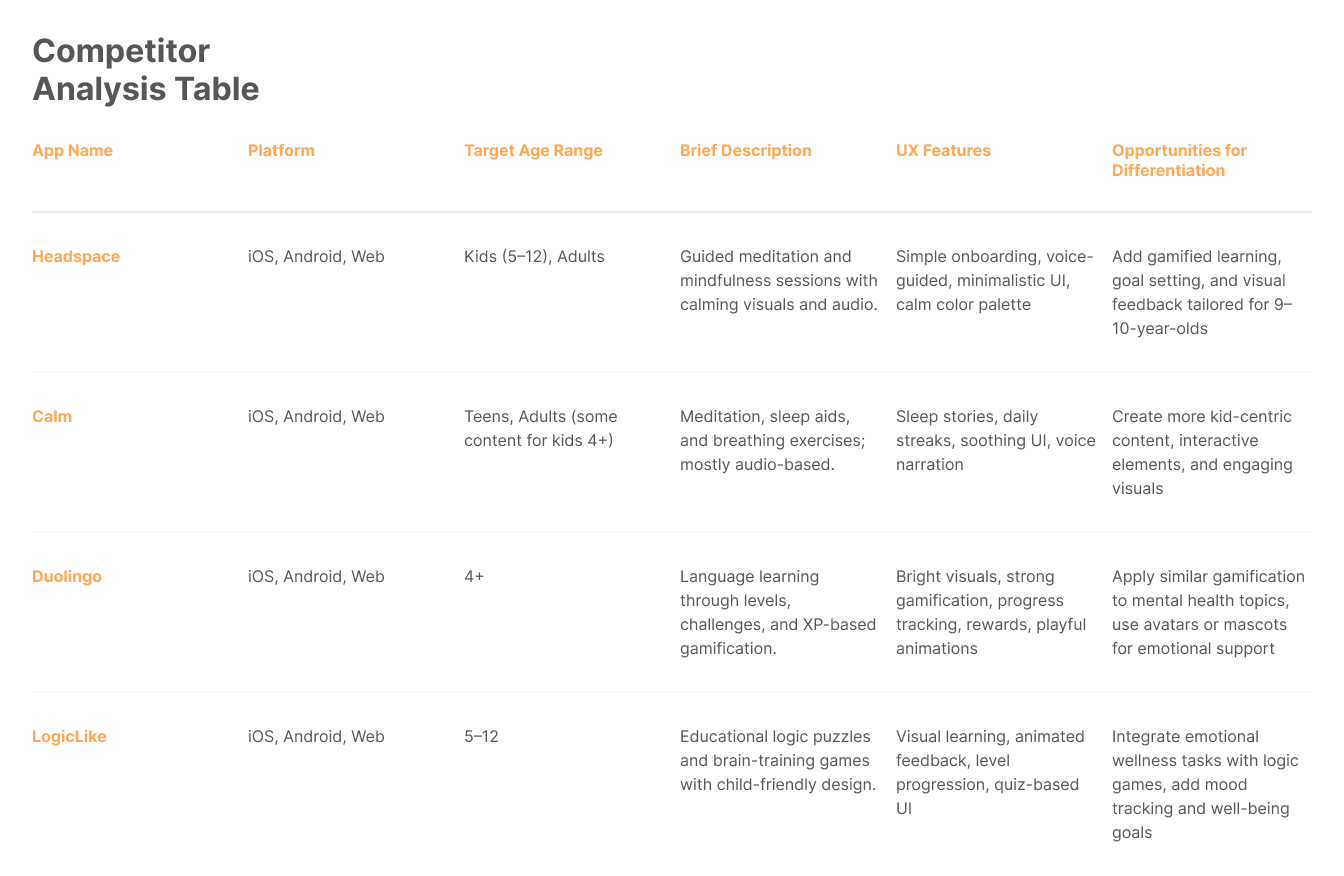The image size is (1344, 876).
Task: Click Calm's "Teens, Adults" age range cell
Action: (x=540, y=429)
